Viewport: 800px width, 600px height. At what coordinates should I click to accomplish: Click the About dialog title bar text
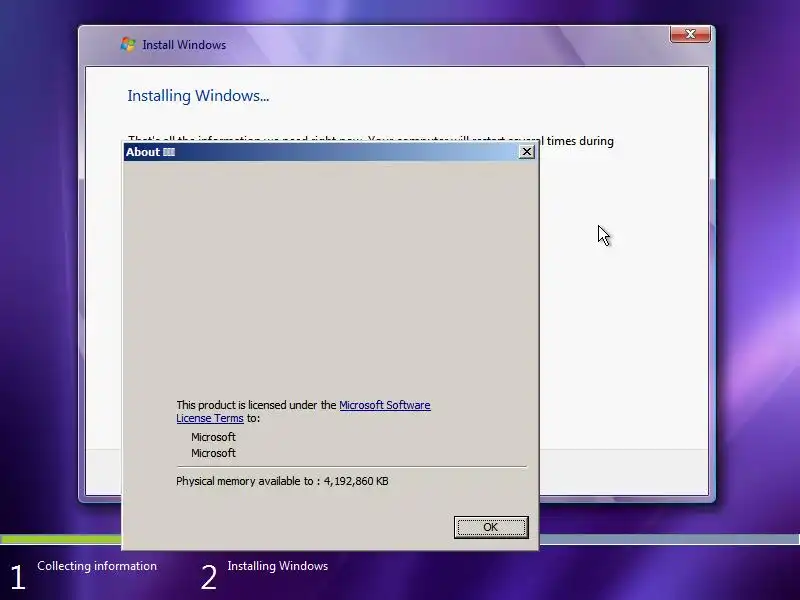[x=150, y=152]
